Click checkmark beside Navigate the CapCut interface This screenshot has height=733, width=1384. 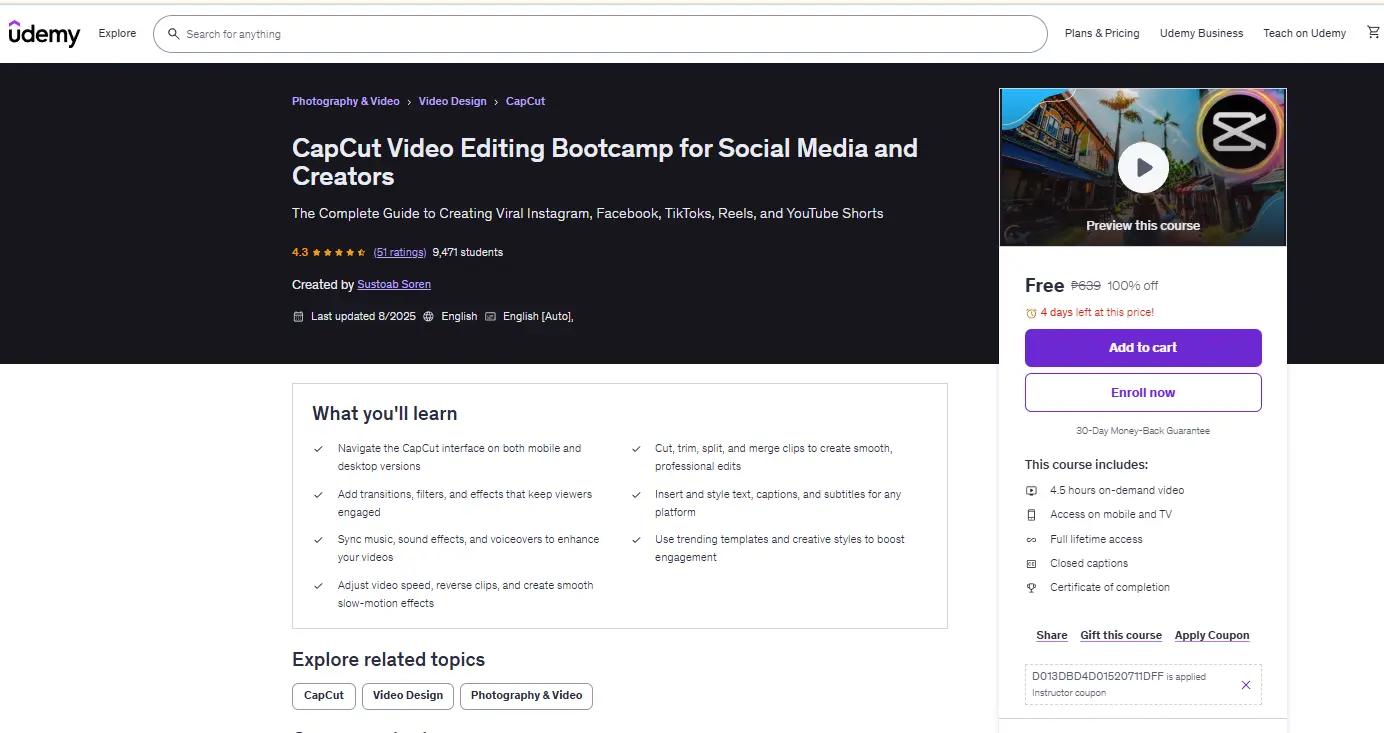coord(318,449)
